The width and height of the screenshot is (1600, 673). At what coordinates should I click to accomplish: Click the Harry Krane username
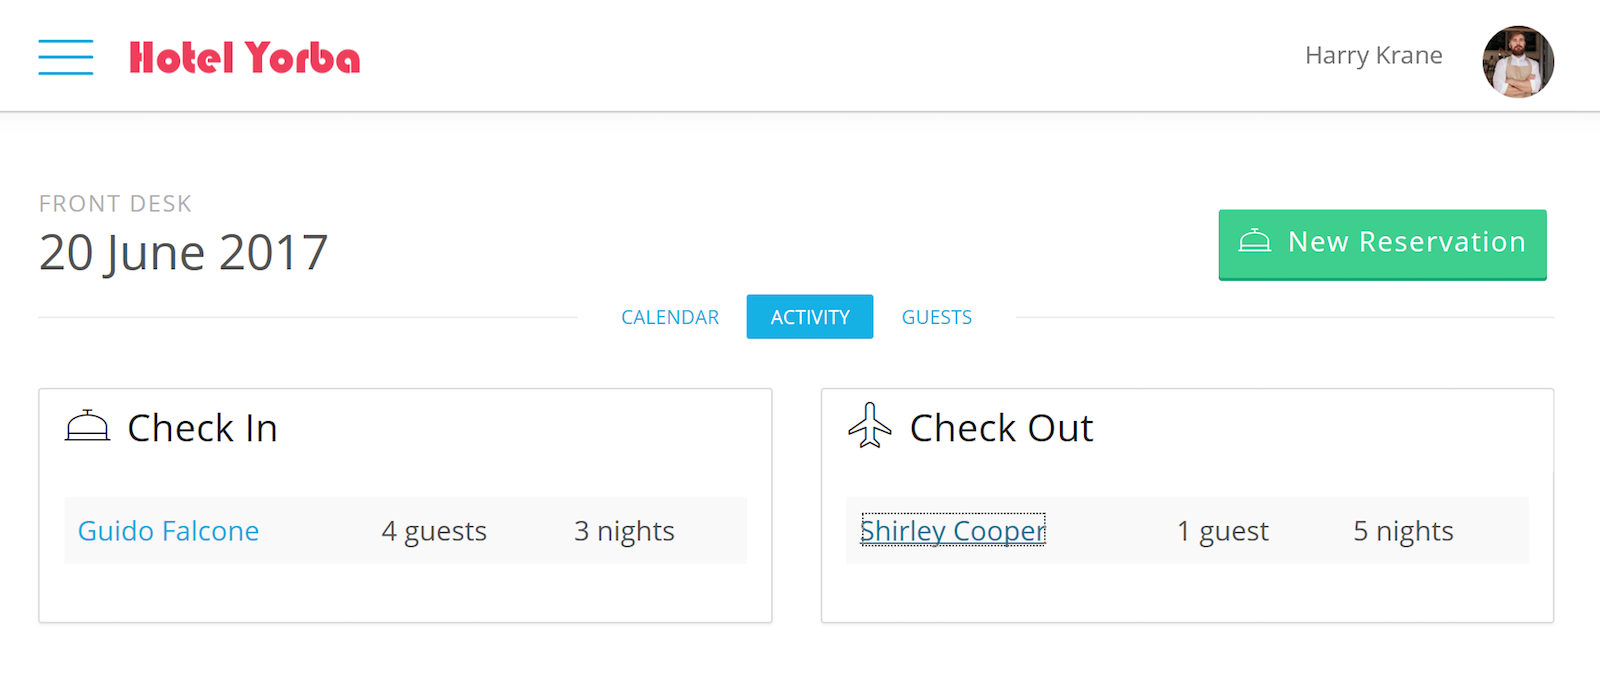click(x=1374, y=56)
